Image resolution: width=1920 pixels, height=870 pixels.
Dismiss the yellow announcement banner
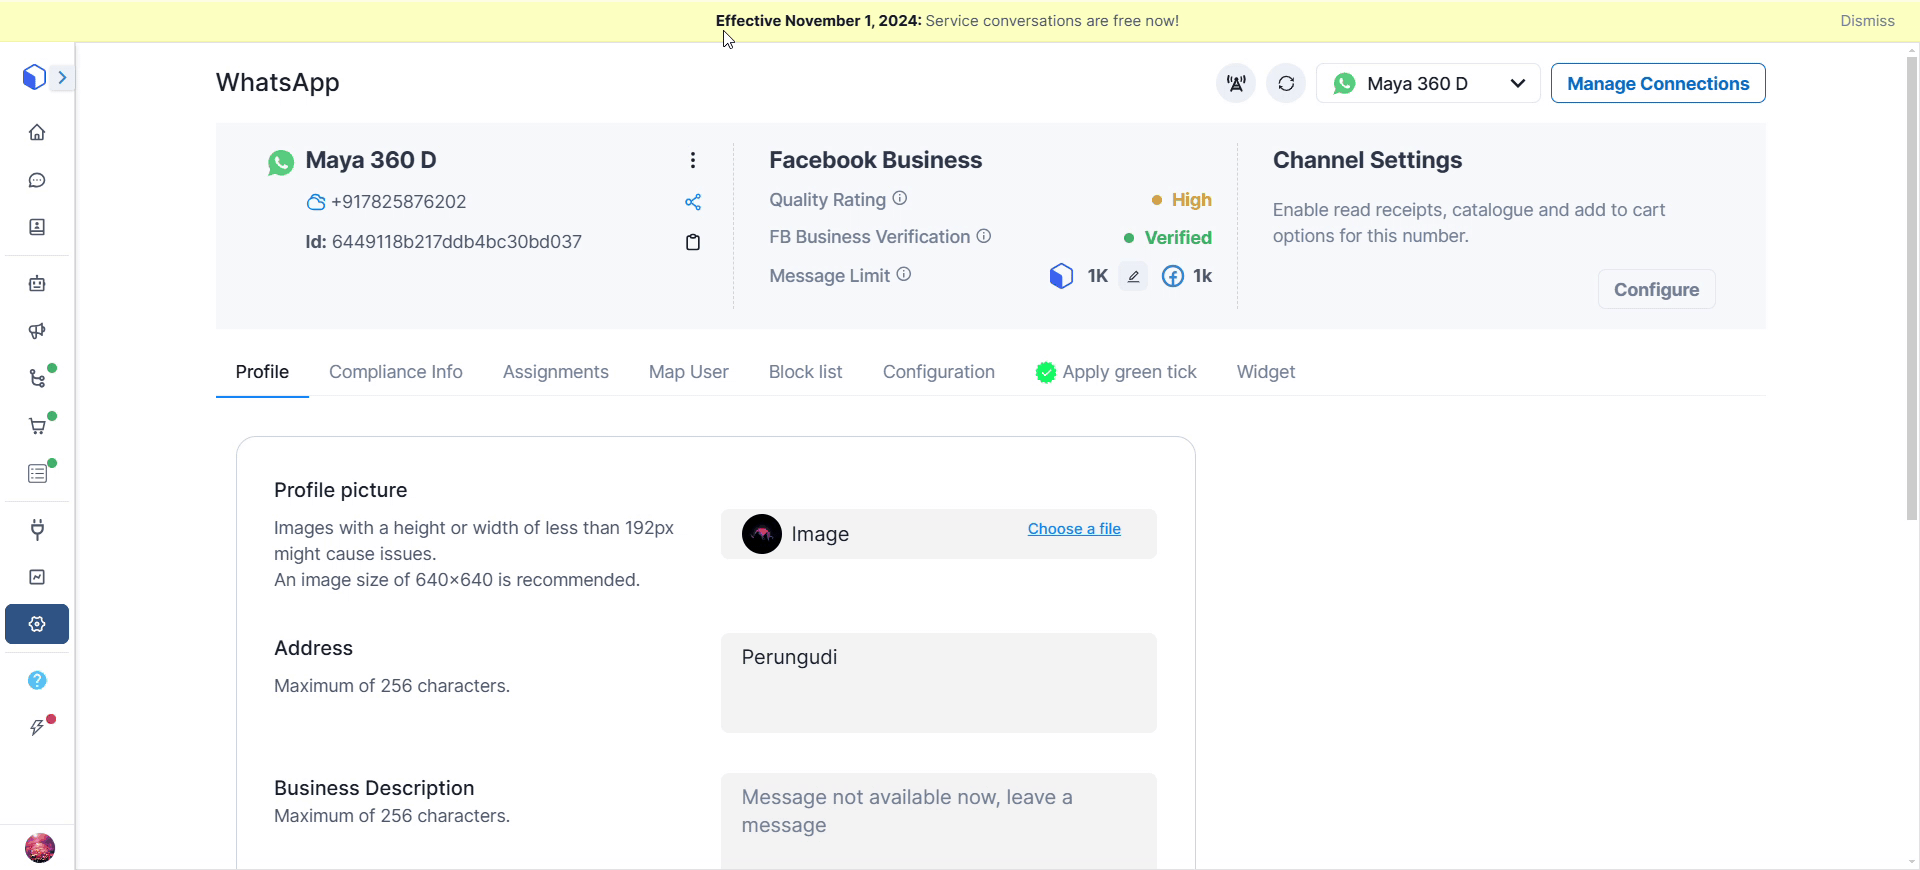coord(1867,21)
